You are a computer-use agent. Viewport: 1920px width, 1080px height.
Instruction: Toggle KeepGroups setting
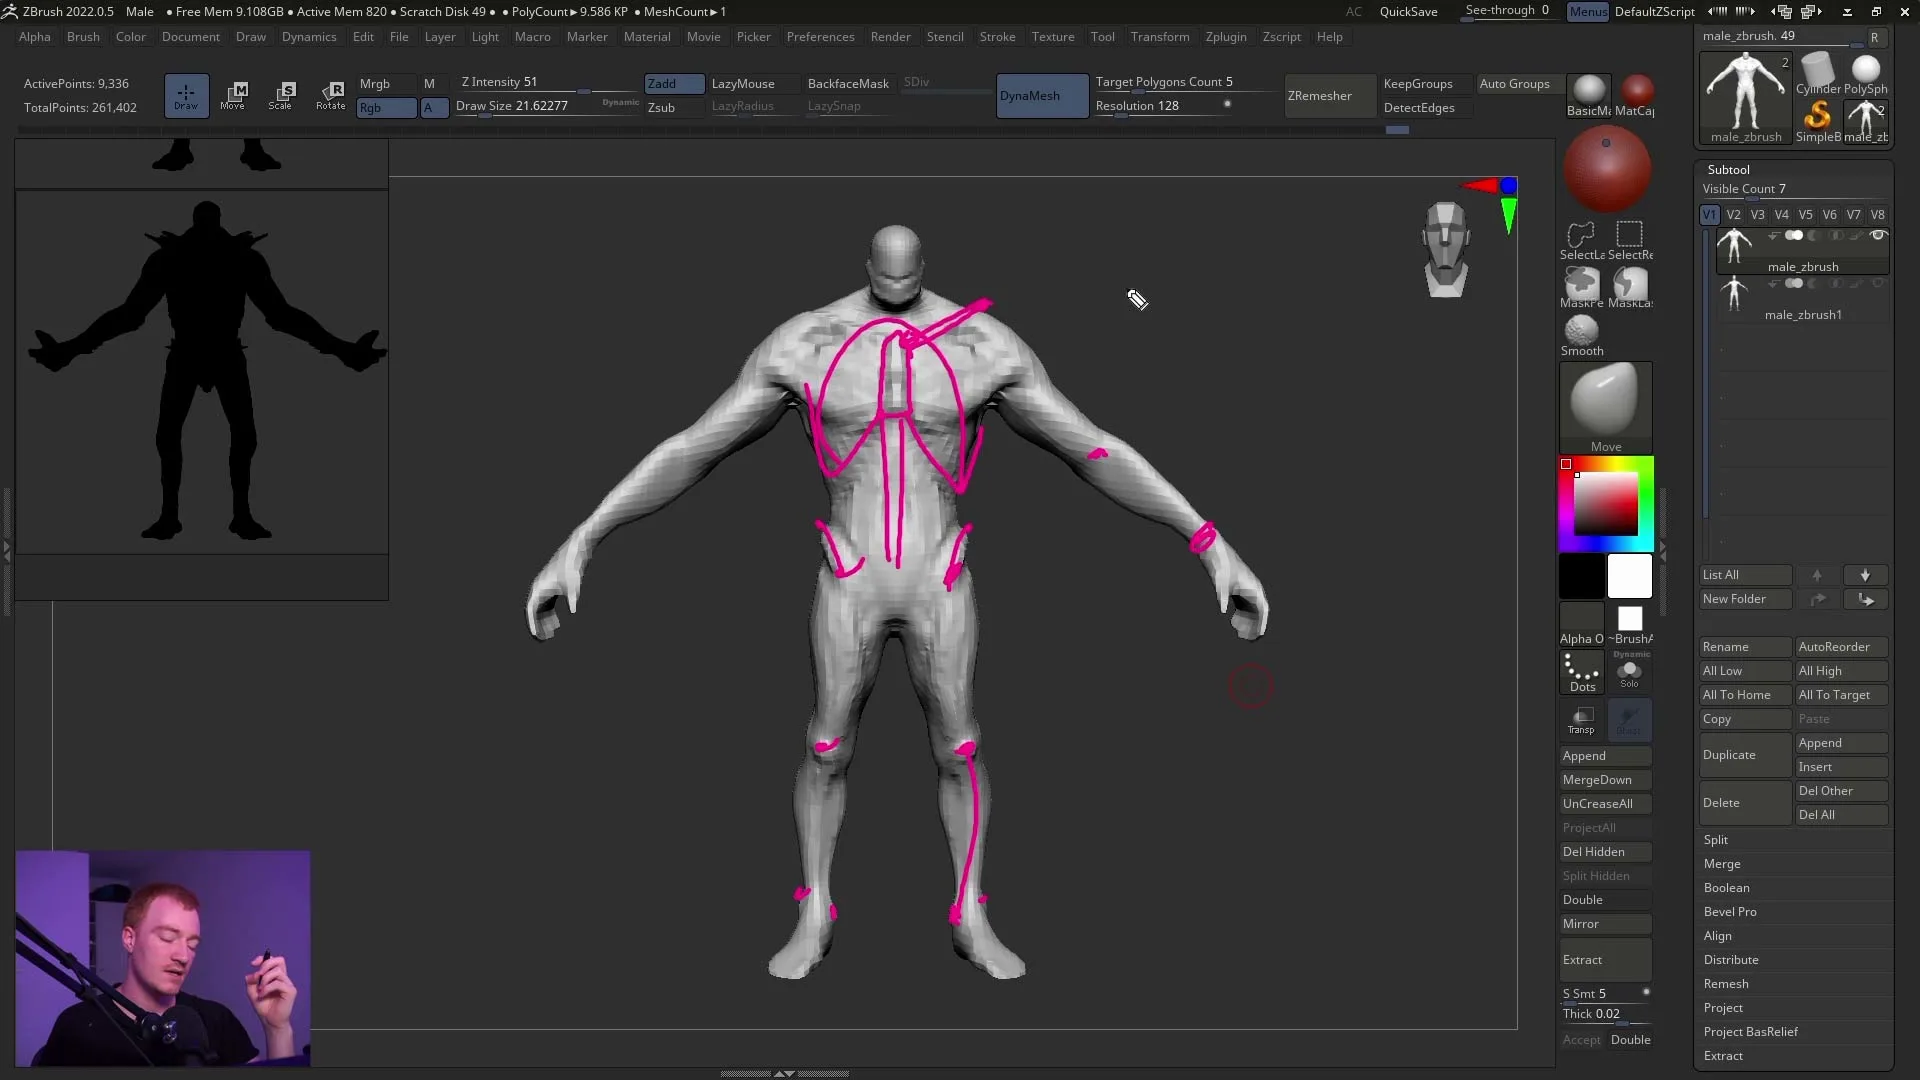1420,83
